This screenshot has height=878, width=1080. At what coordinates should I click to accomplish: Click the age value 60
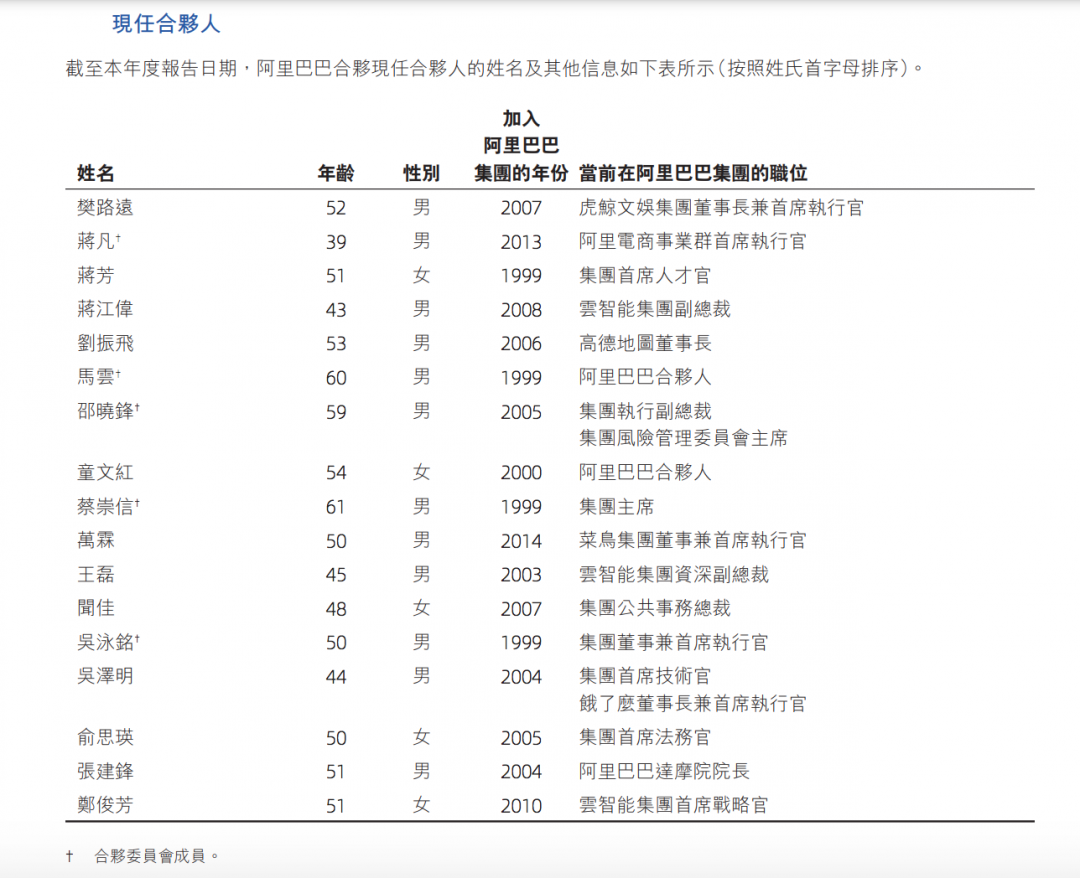click(336, 378)
